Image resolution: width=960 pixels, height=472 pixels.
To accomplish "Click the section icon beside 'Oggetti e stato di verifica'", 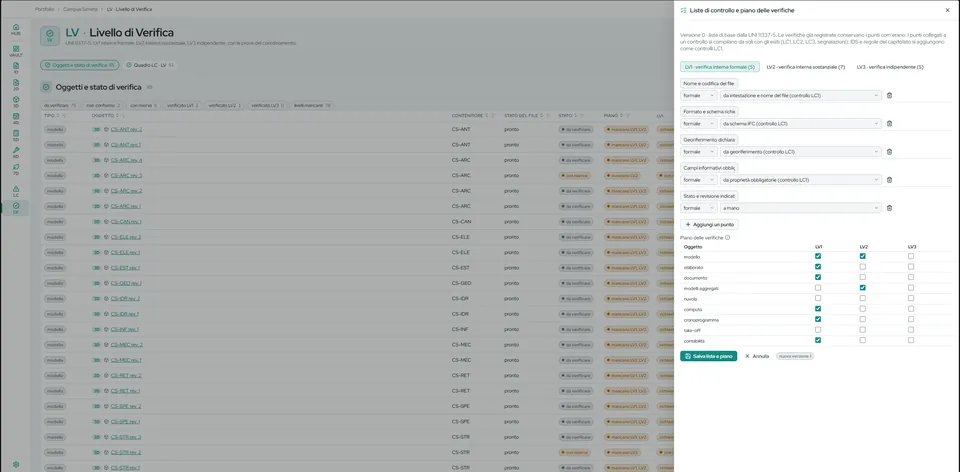I will 46,88.
